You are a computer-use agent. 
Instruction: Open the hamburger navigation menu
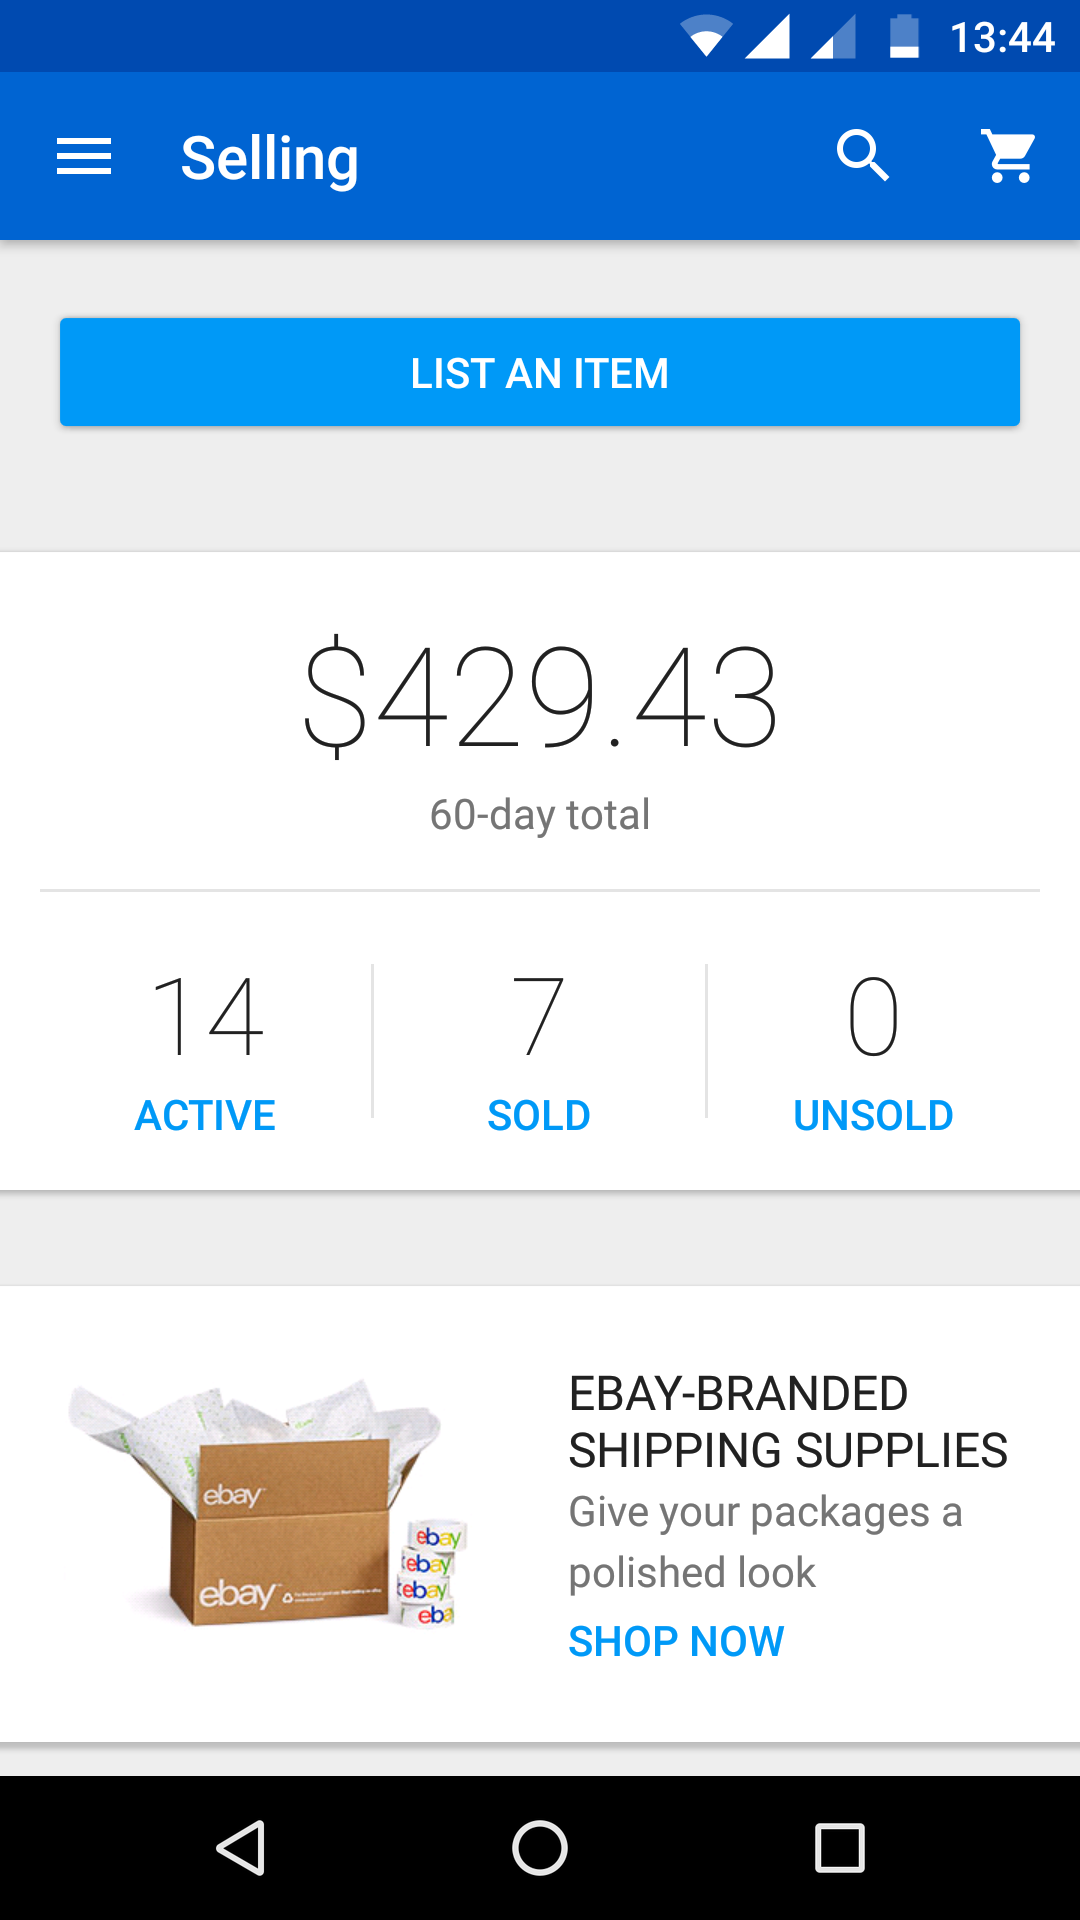point(84,157)
